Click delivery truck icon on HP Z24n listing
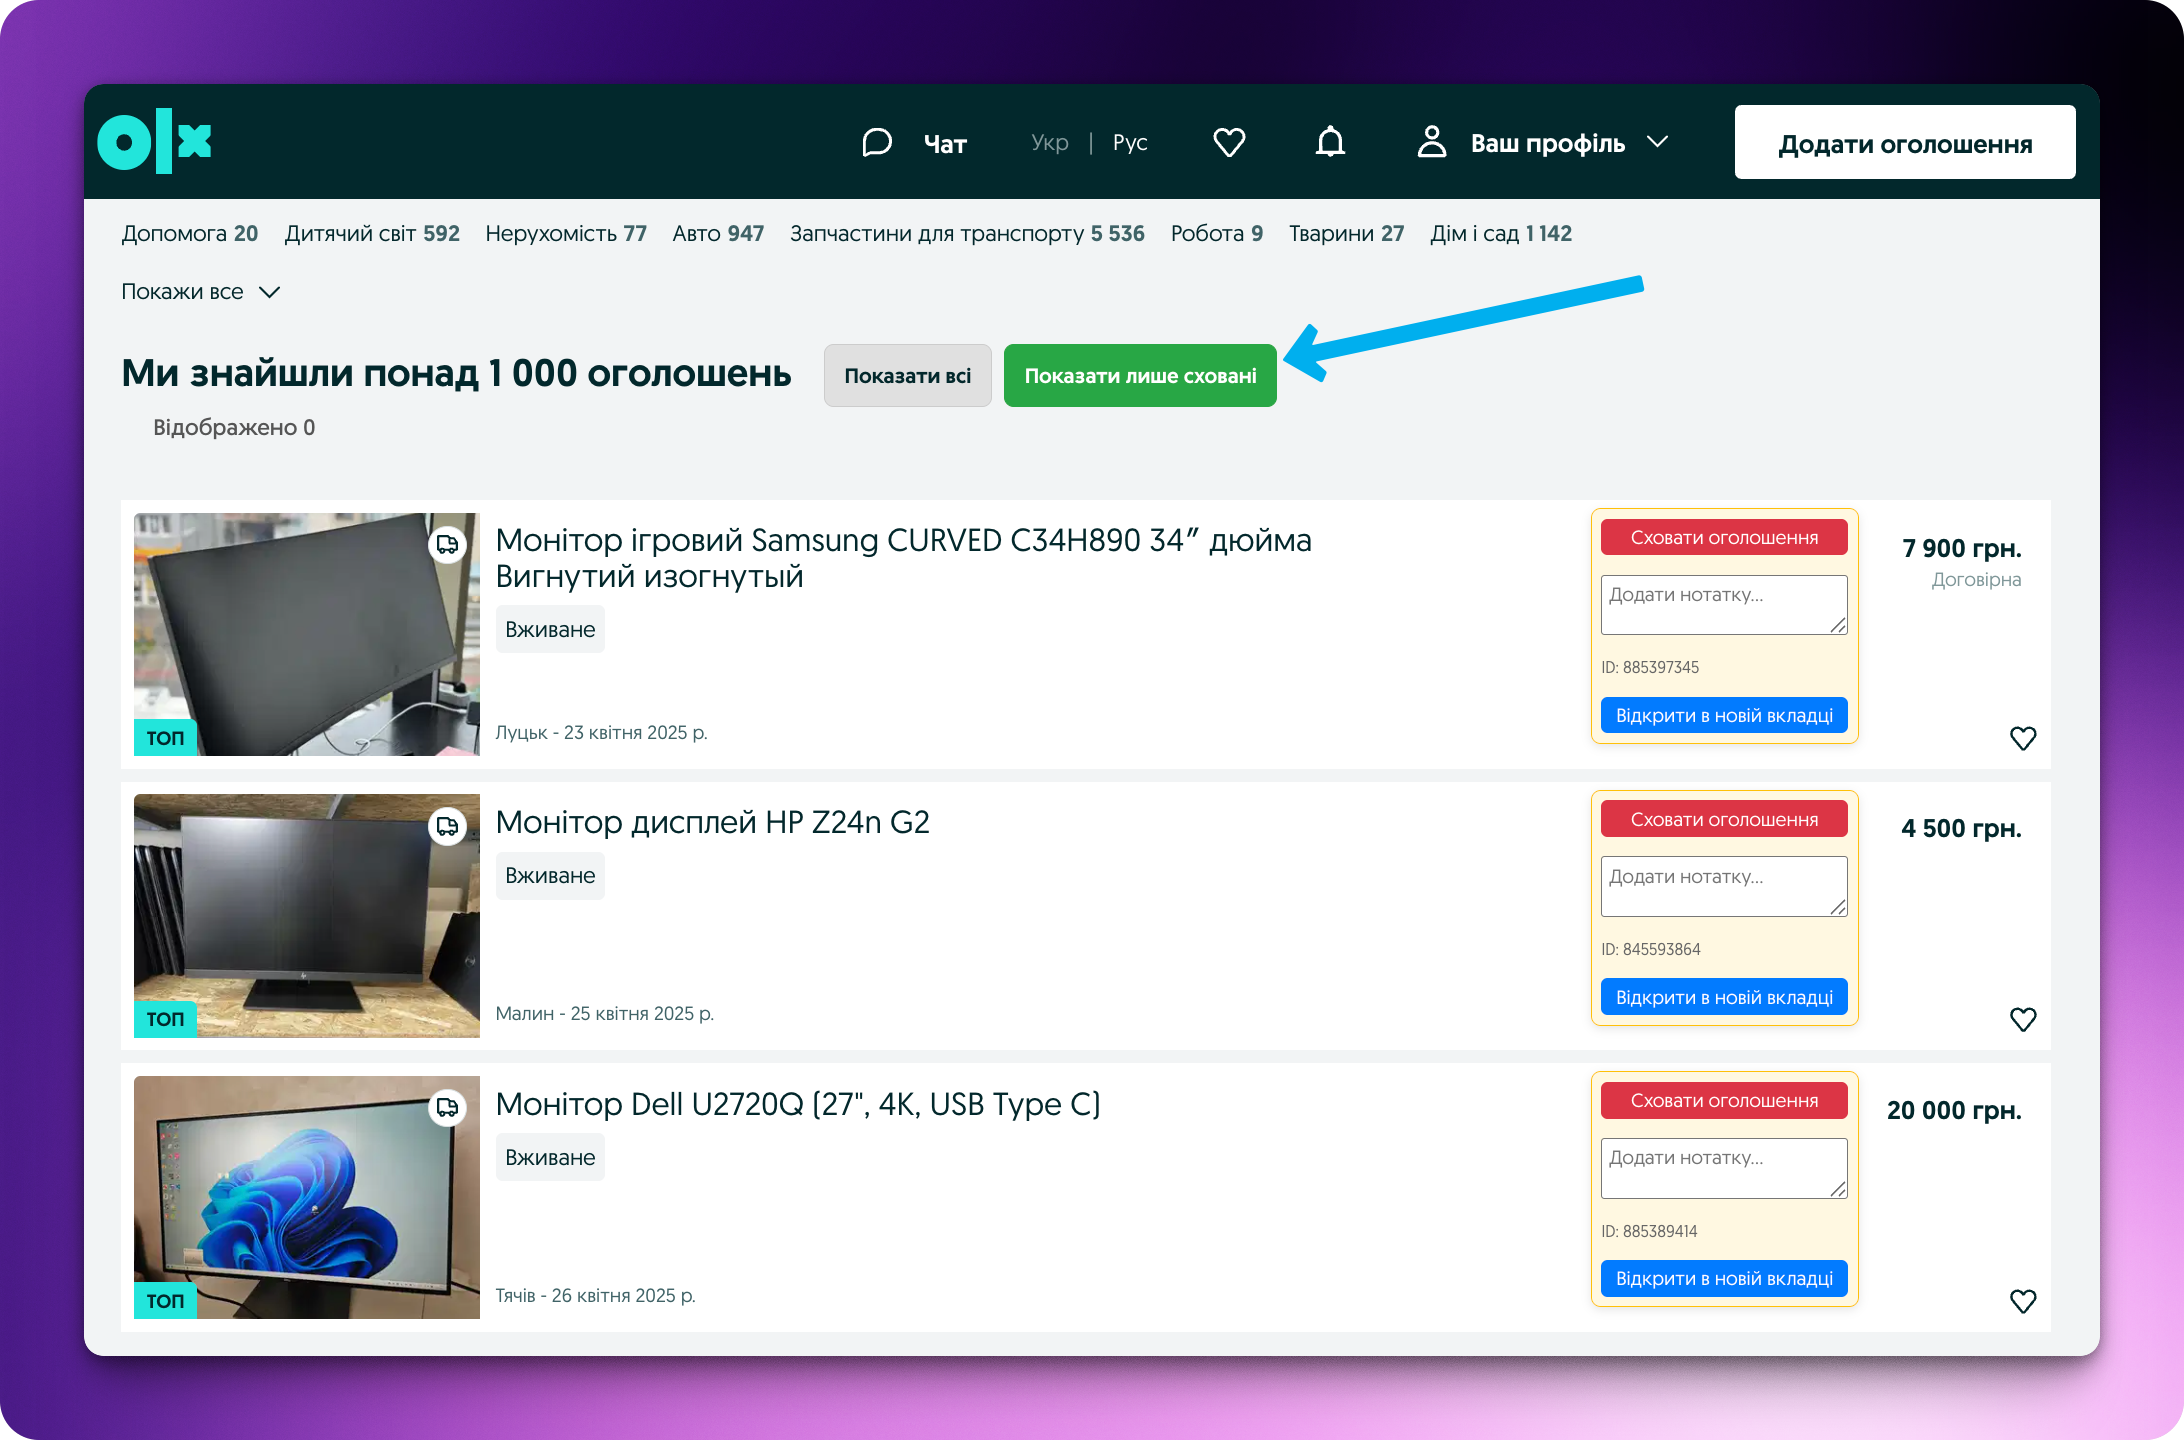This screenshot has width=2184, height=1440. tap(447, 826)
